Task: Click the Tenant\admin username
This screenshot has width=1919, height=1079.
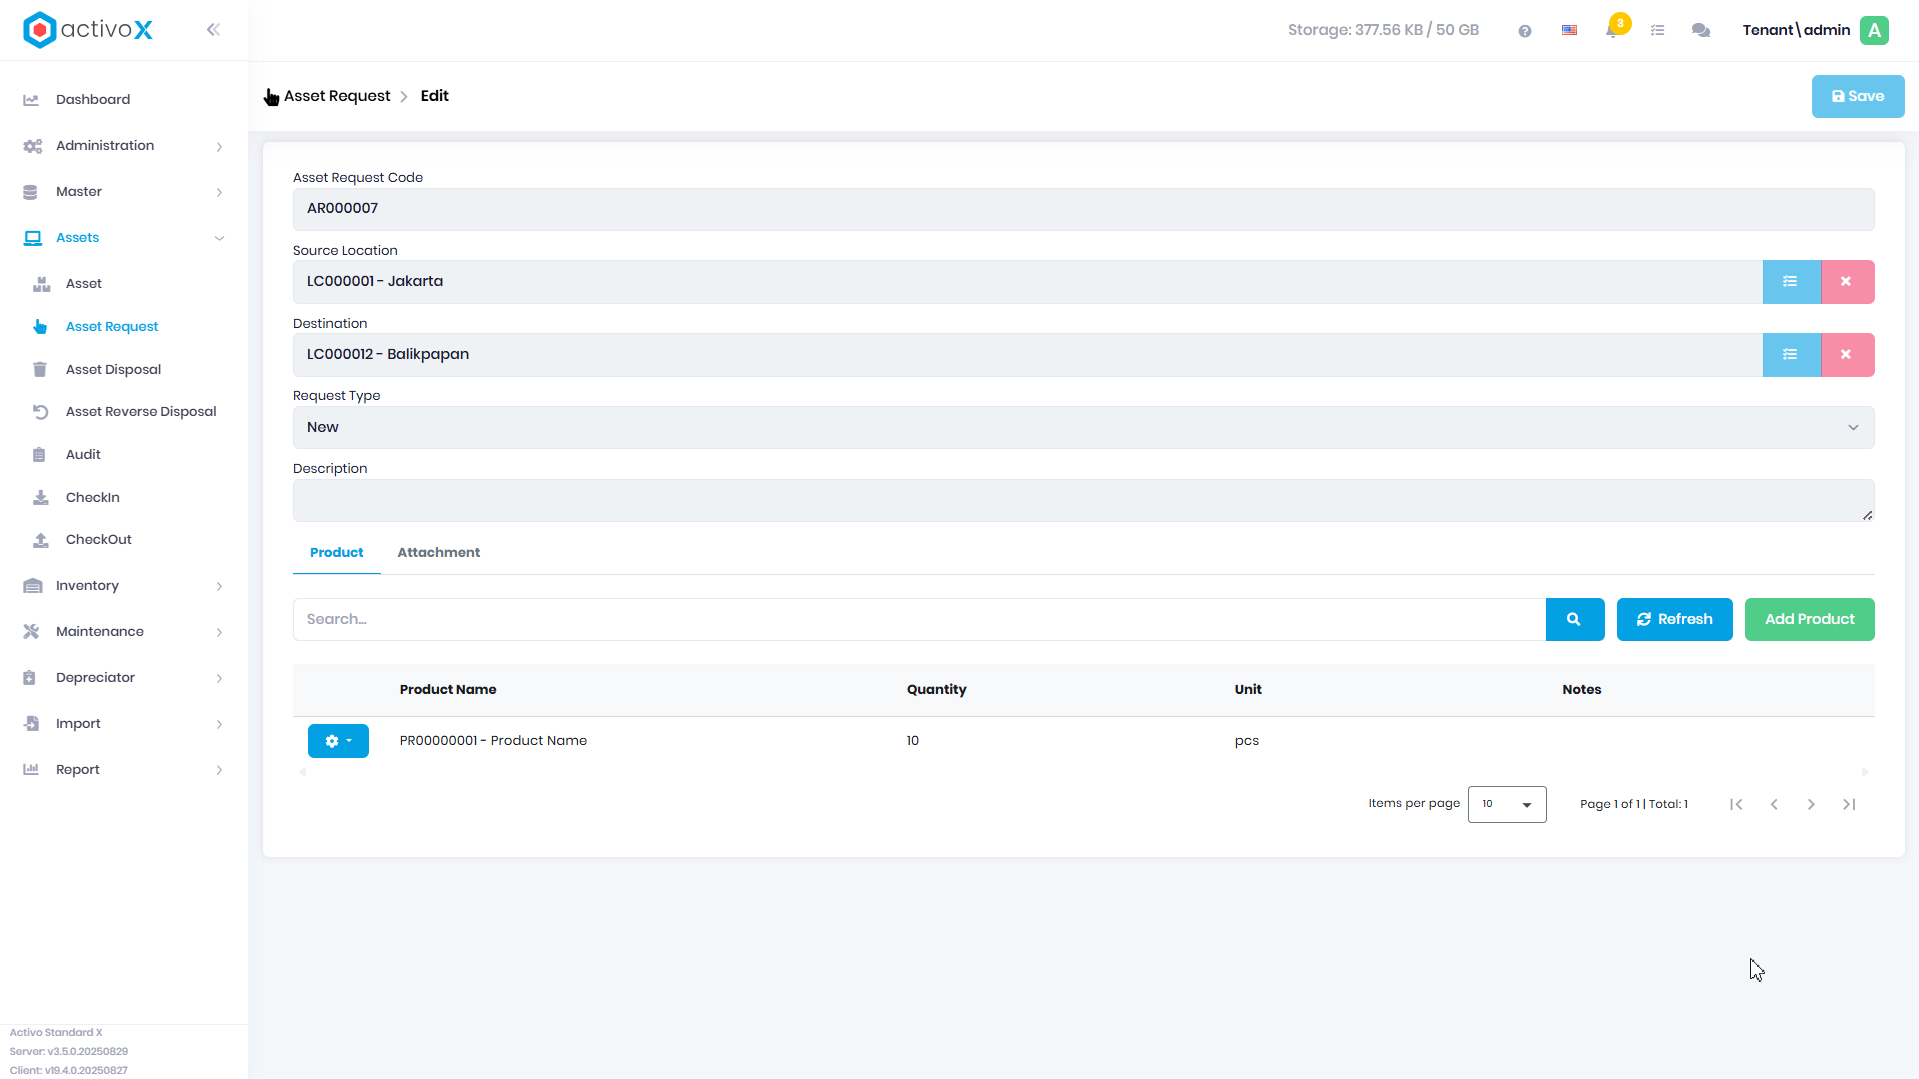Action: pyautogui.click(x=1797, y=31)
